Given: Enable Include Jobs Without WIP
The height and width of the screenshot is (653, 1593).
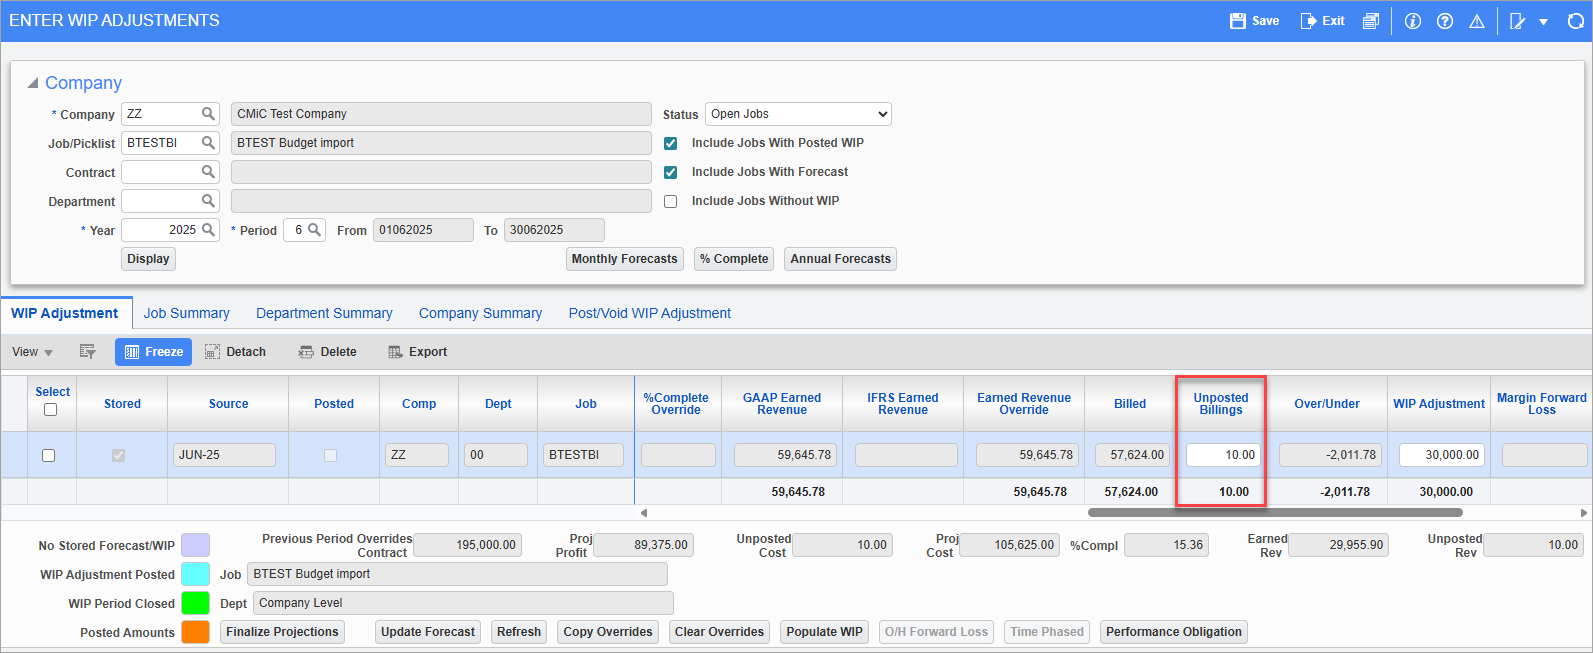Looking at the screenshot, I should [671, 201].
